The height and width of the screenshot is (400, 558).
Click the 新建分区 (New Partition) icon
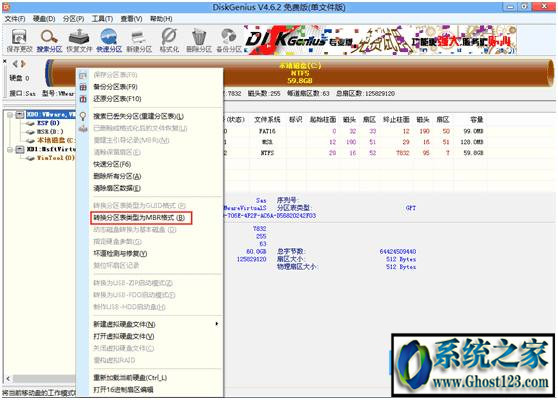coord(139,40)
